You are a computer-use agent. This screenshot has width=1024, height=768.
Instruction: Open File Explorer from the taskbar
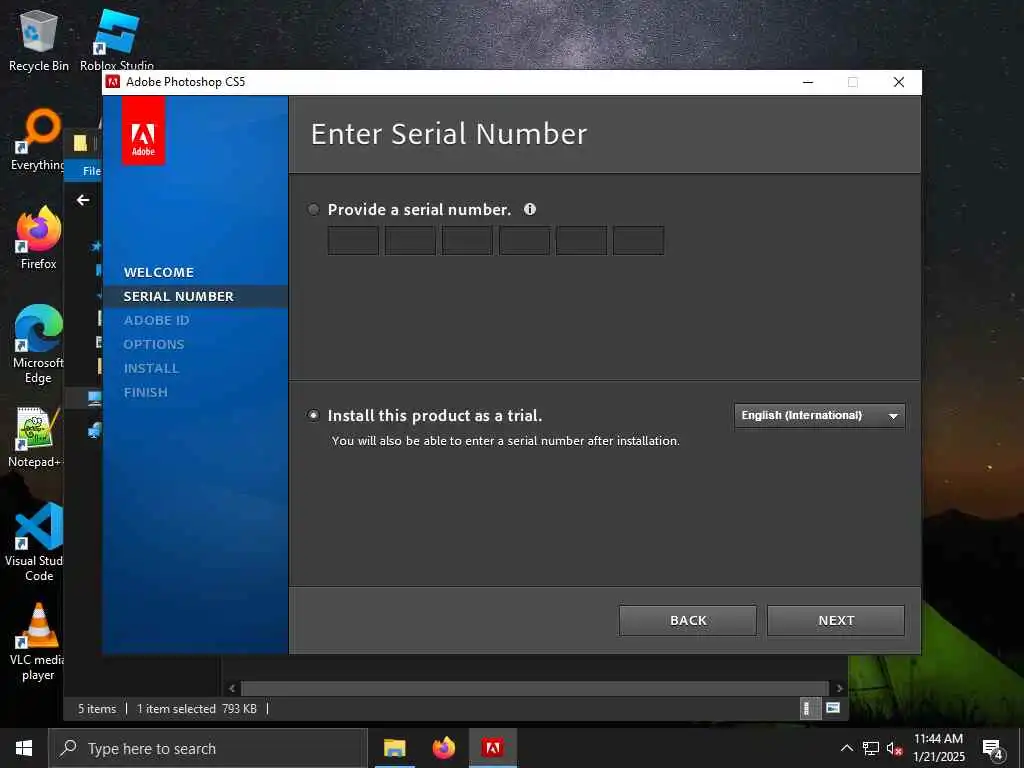pos(394,748)
